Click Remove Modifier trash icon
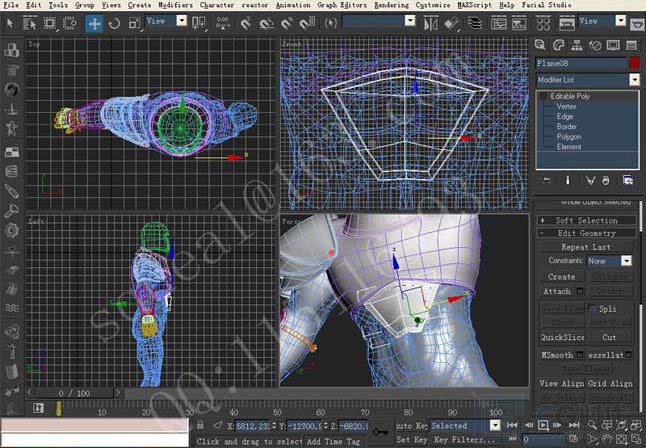Image resolution: width=646 pixels, height=448 pixels. click(606, 180)
